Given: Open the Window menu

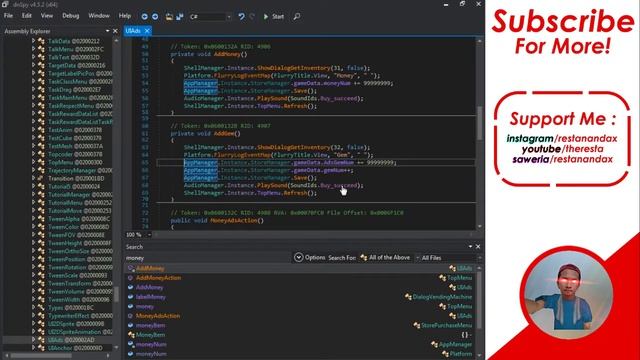Looking at the screenshot, I should click(x=99, y=16).
